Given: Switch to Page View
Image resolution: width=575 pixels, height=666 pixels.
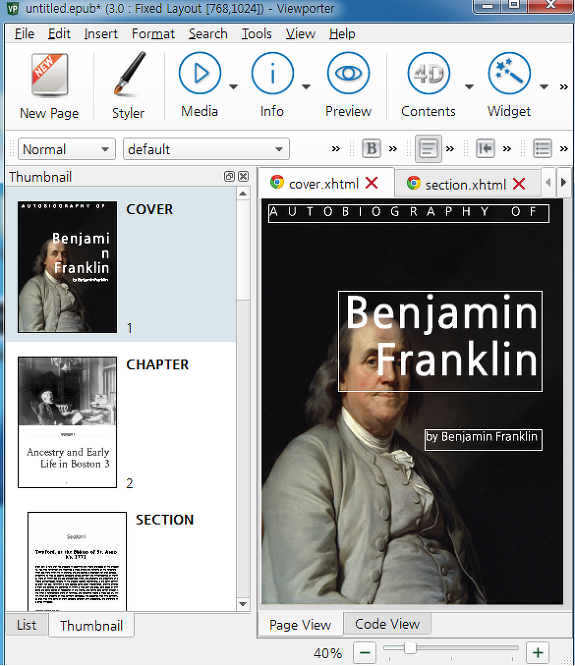Looking at the screenshot, I should (x=300, y=625).
